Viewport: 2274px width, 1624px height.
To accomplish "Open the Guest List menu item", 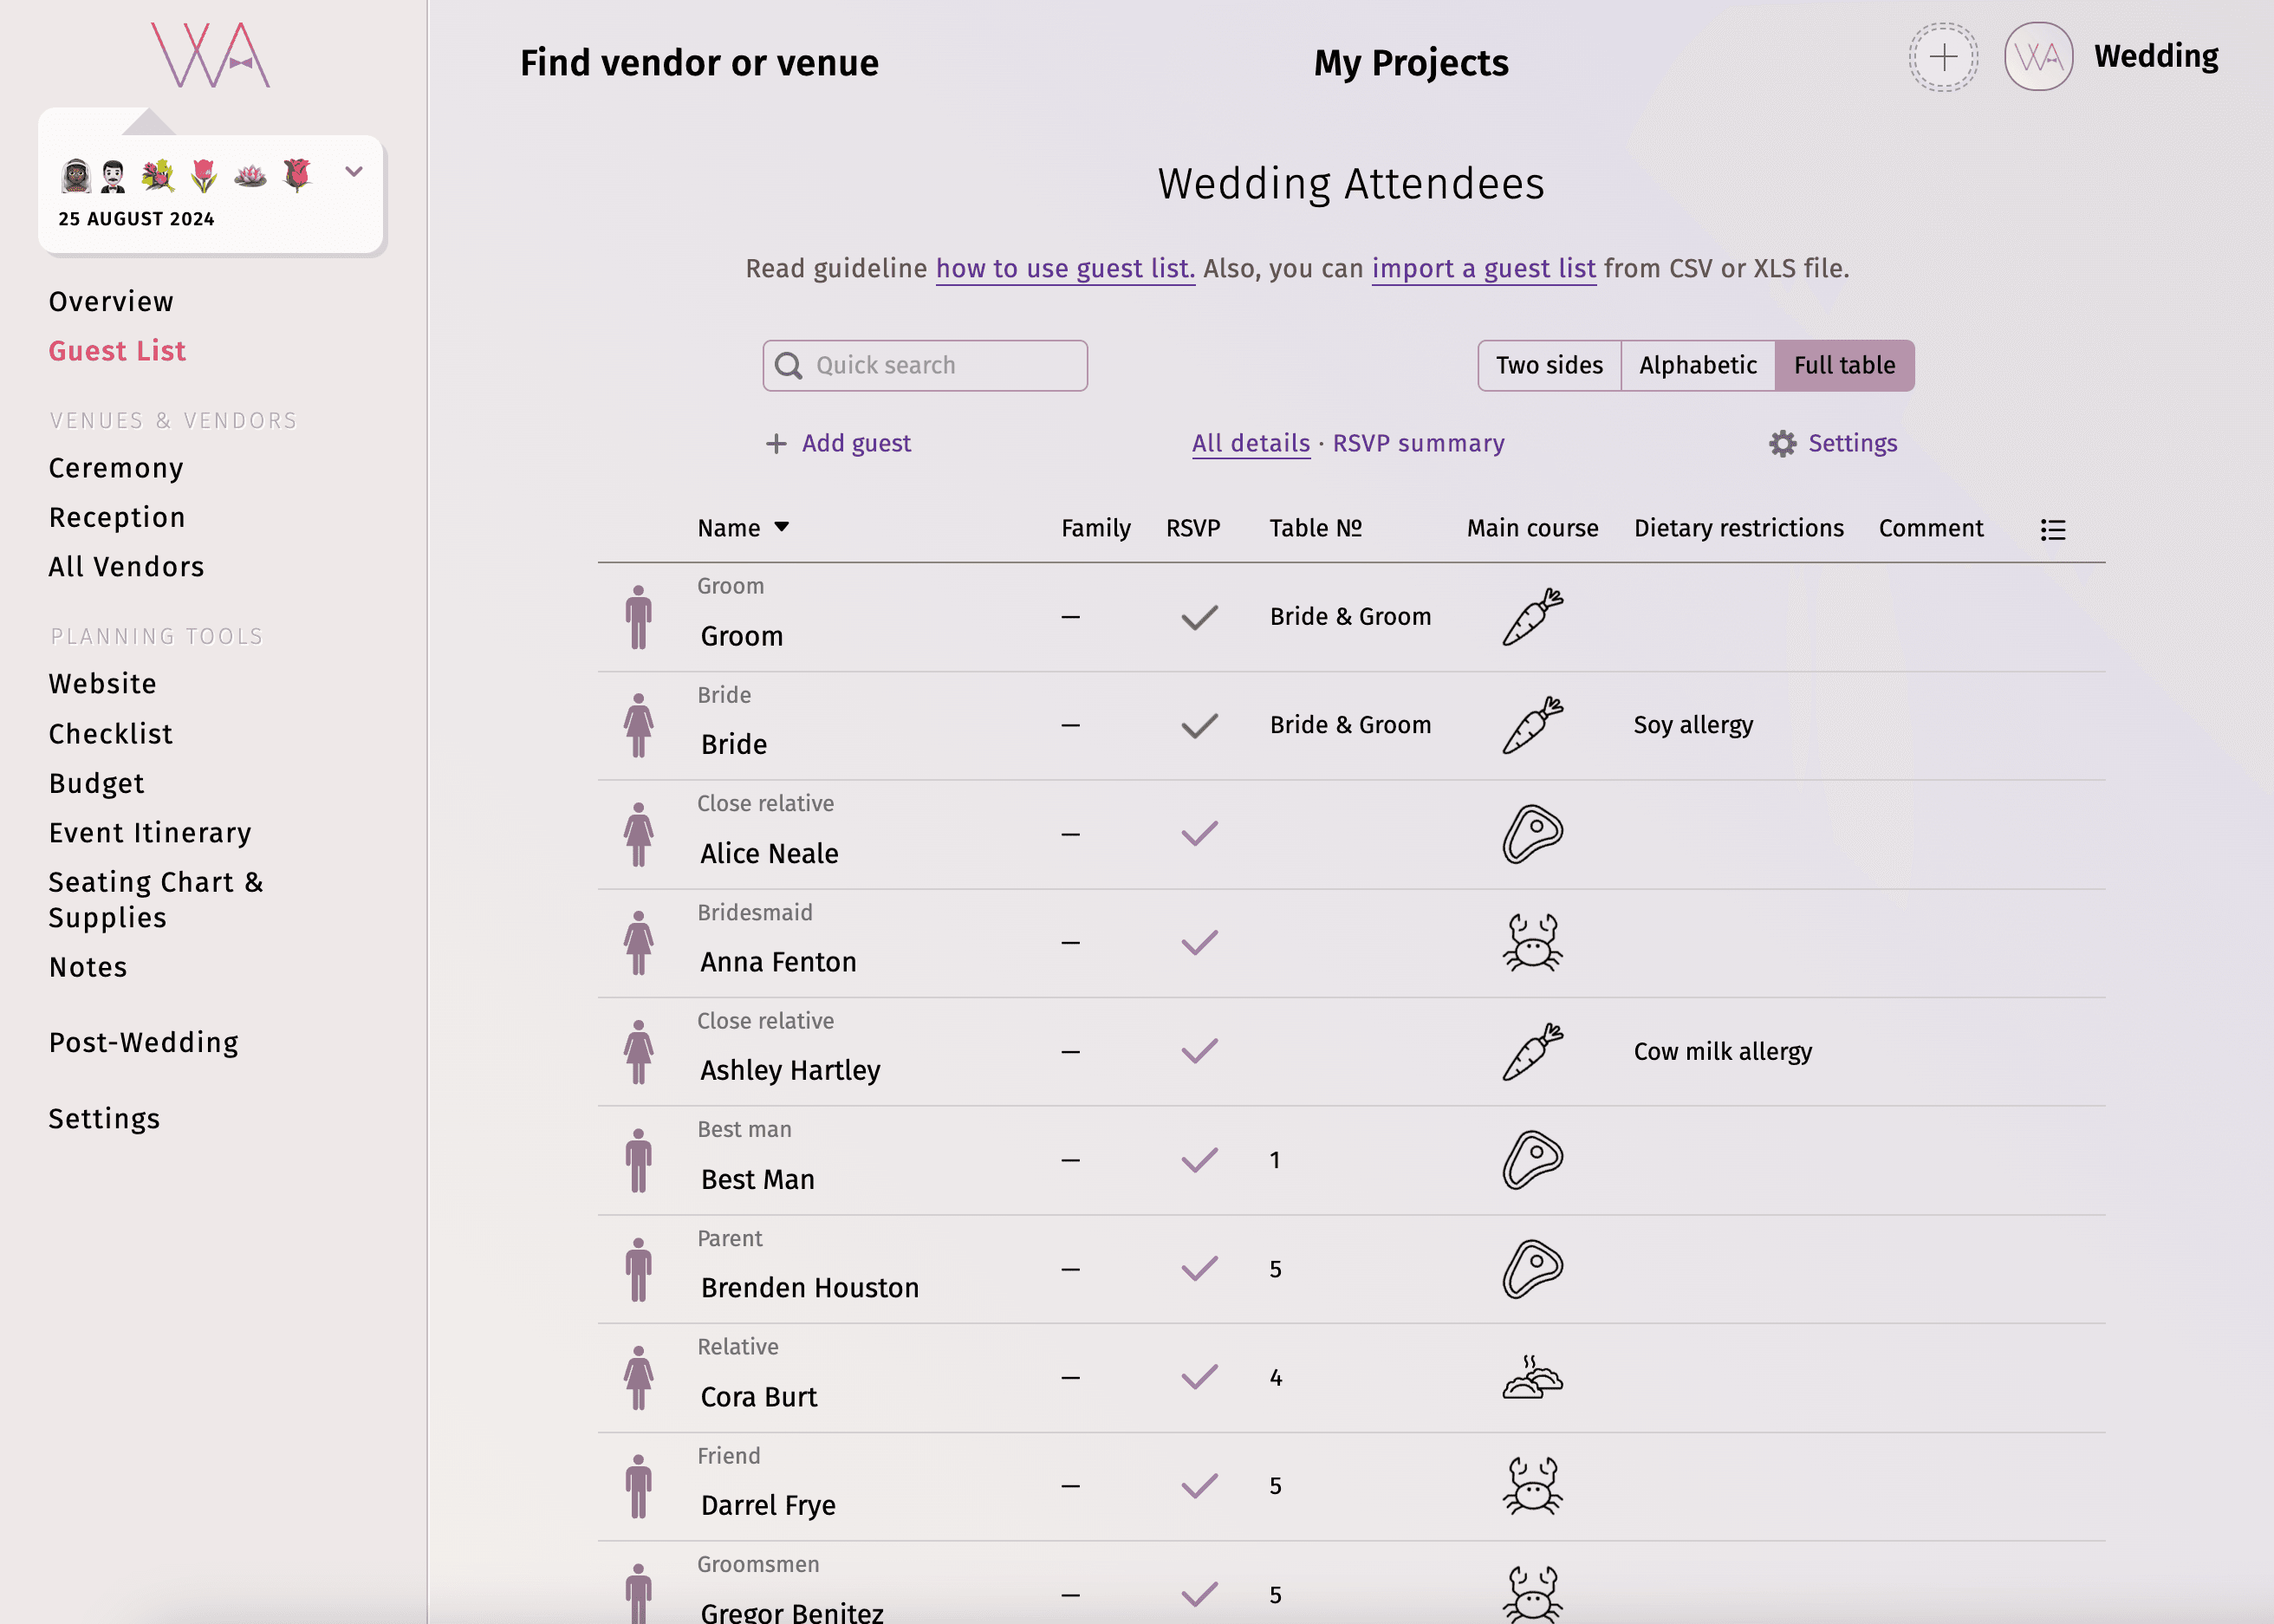I will [116, 350].
